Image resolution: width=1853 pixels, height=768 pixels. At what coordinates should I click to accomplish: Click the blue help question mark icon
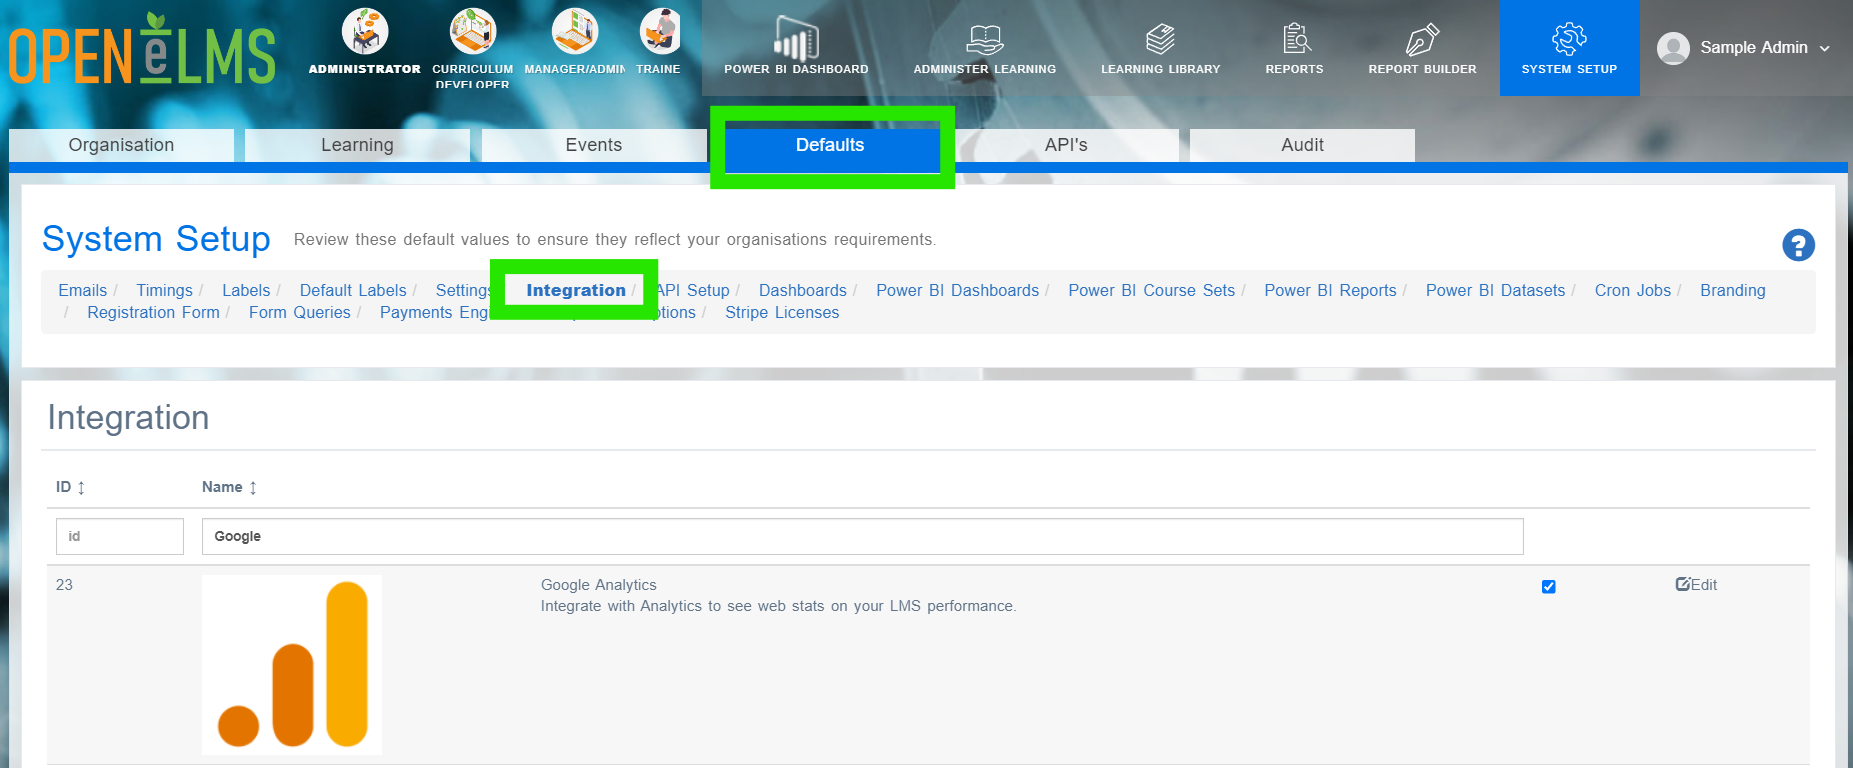pyautogui.click(x=1798, y=245)
